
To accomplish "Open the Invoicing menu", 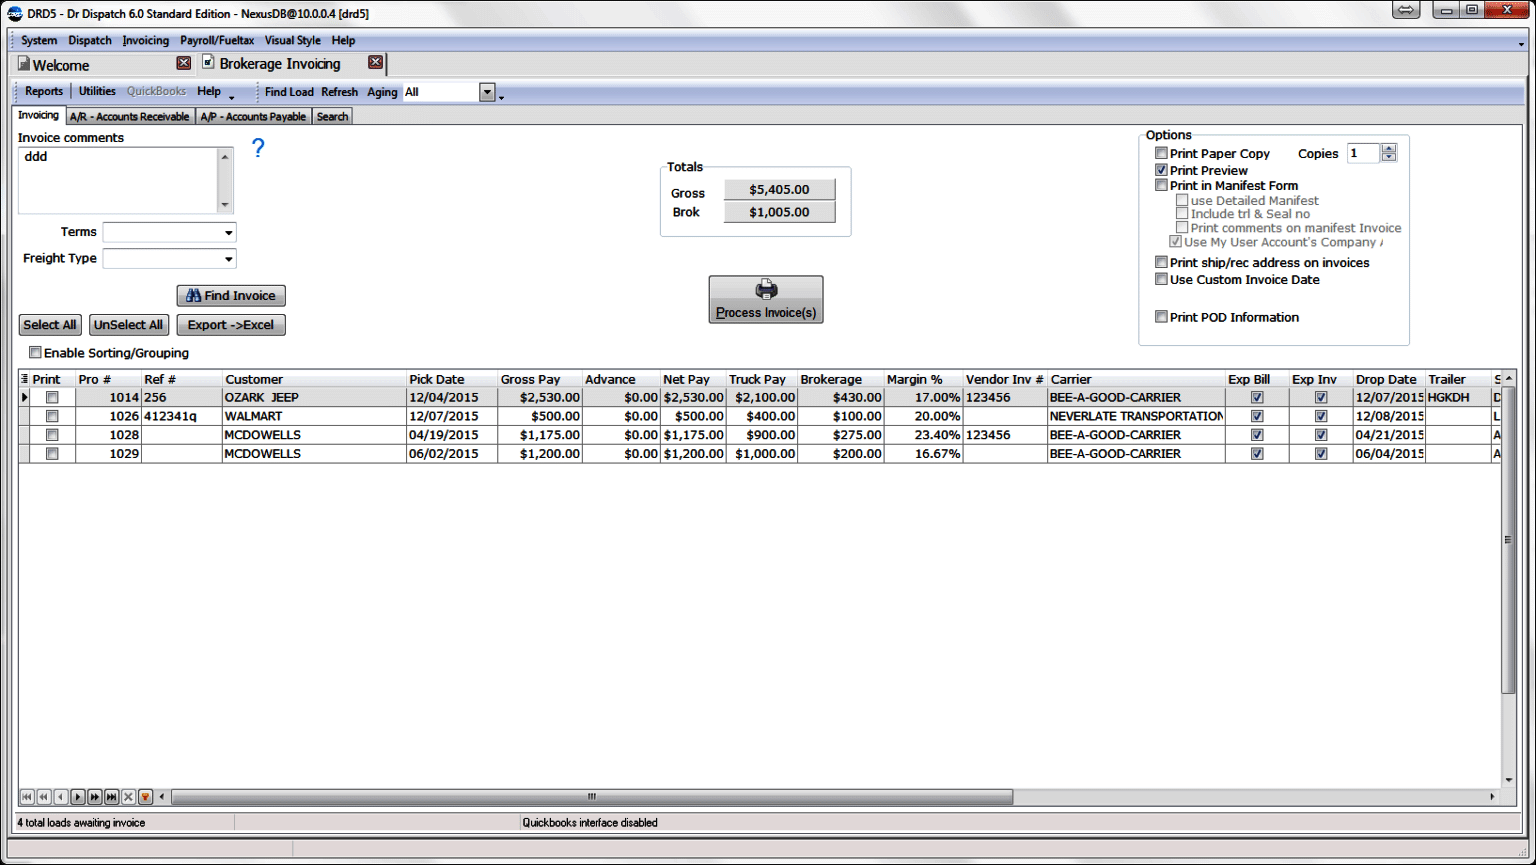I will point(145,41).
